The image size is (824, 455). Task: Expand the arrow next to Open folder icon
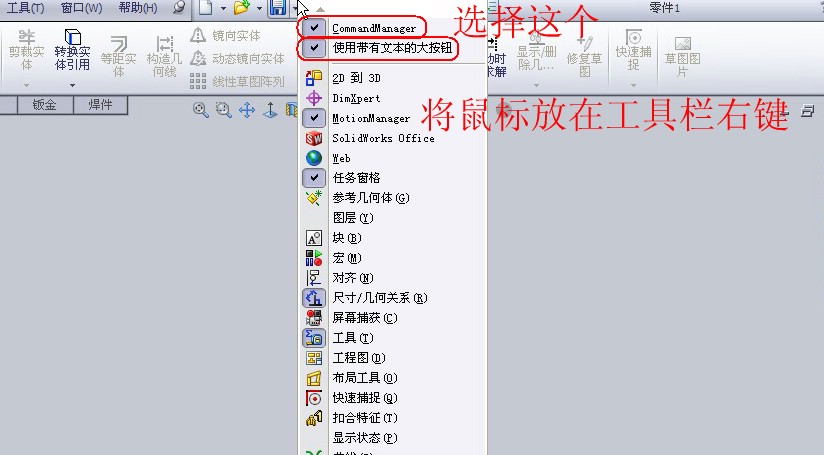pyautogui.click(x=259, y=8)
